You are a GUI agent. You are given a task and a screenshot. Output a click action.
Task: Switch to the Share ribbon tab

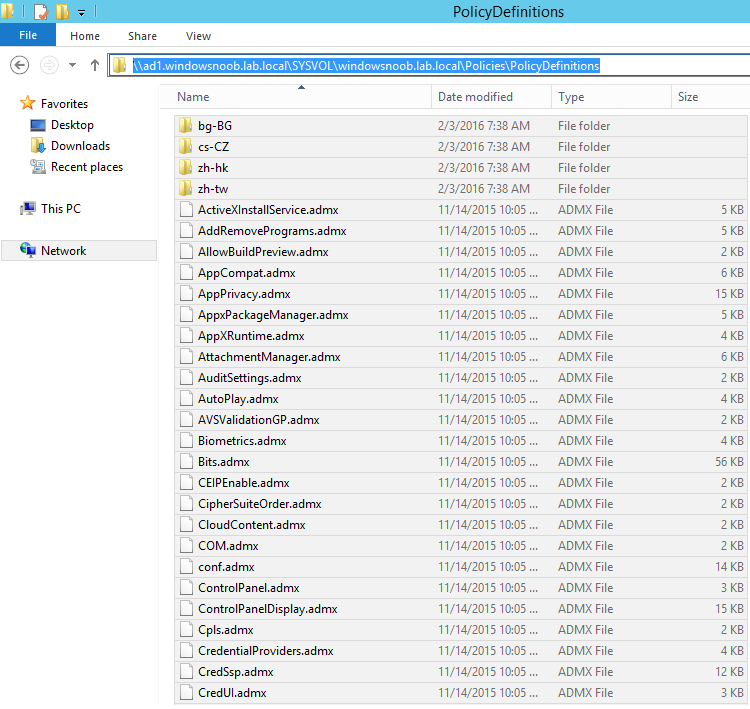(x=142, y=36)
